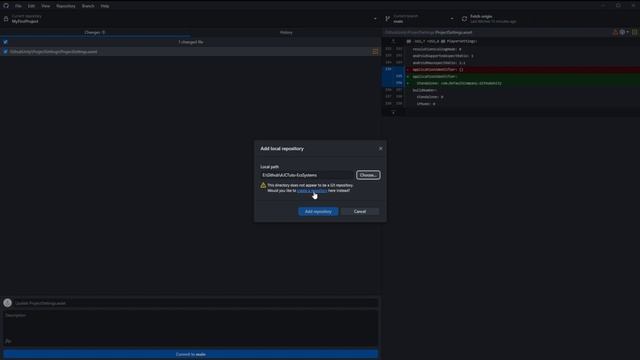Image resolution: width=640 pixels, height=360 pixels.
Task: Open the View menu
Action: click(x=46, y=6)
